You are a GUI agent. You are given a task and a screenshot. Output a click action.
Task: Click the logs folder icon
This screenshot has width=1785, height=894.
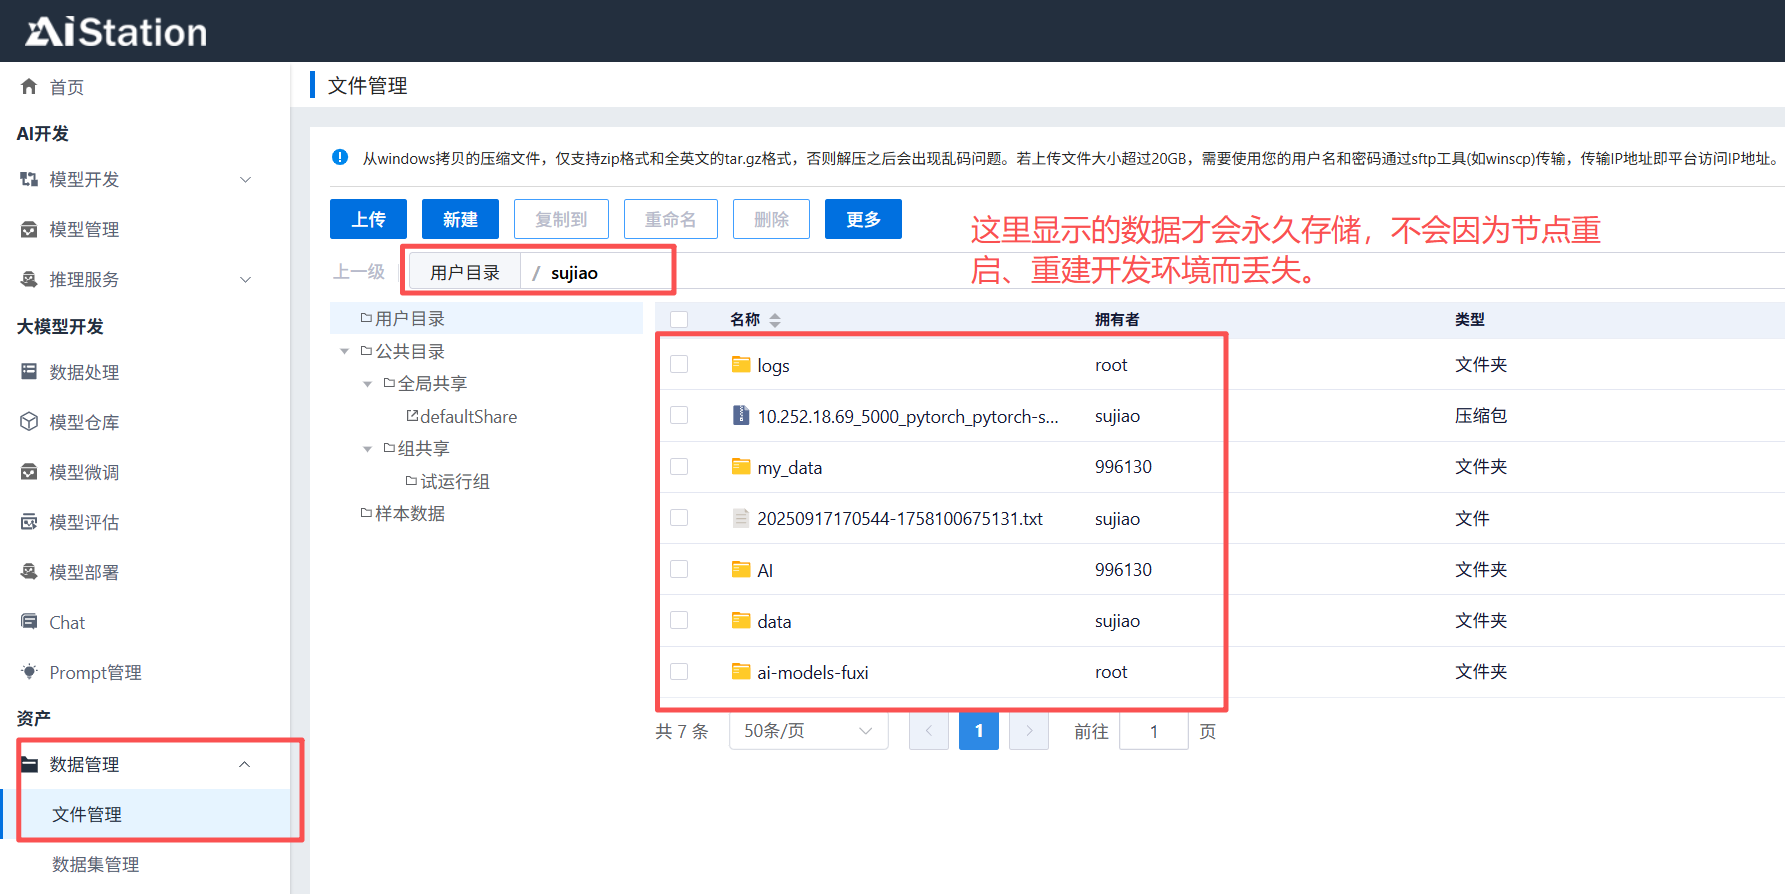point(740,365)
